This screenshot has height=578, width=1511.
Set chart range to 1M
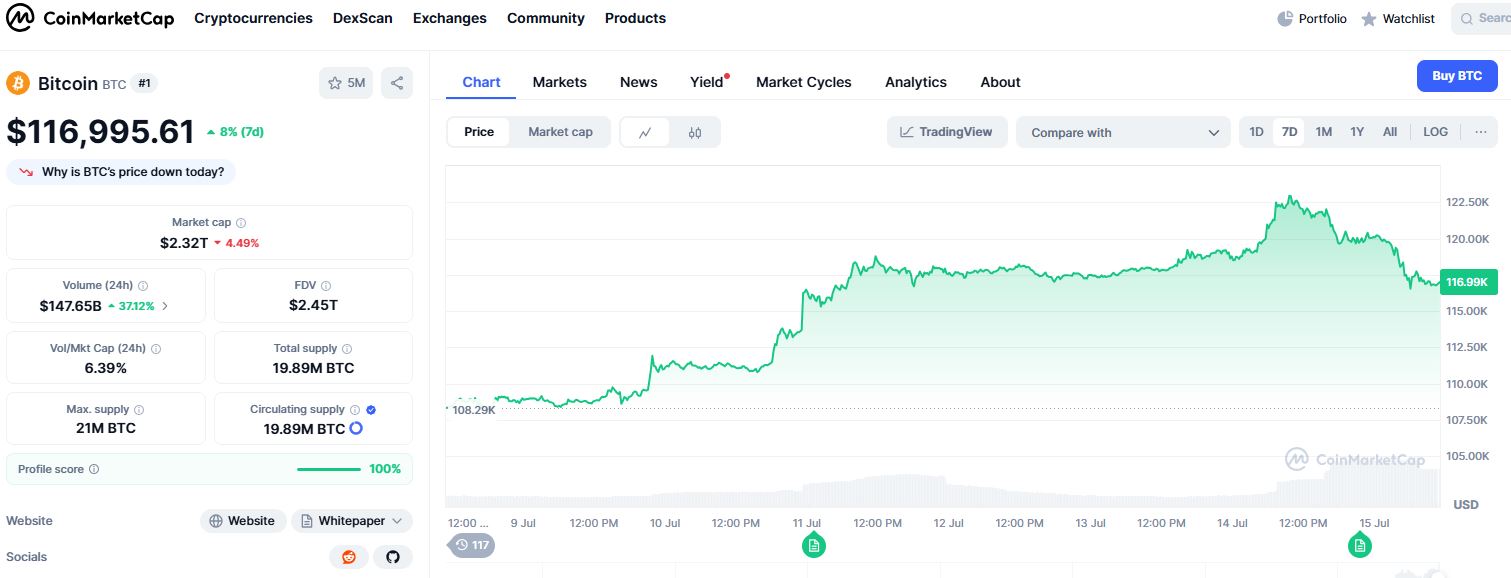point(1323,132)
